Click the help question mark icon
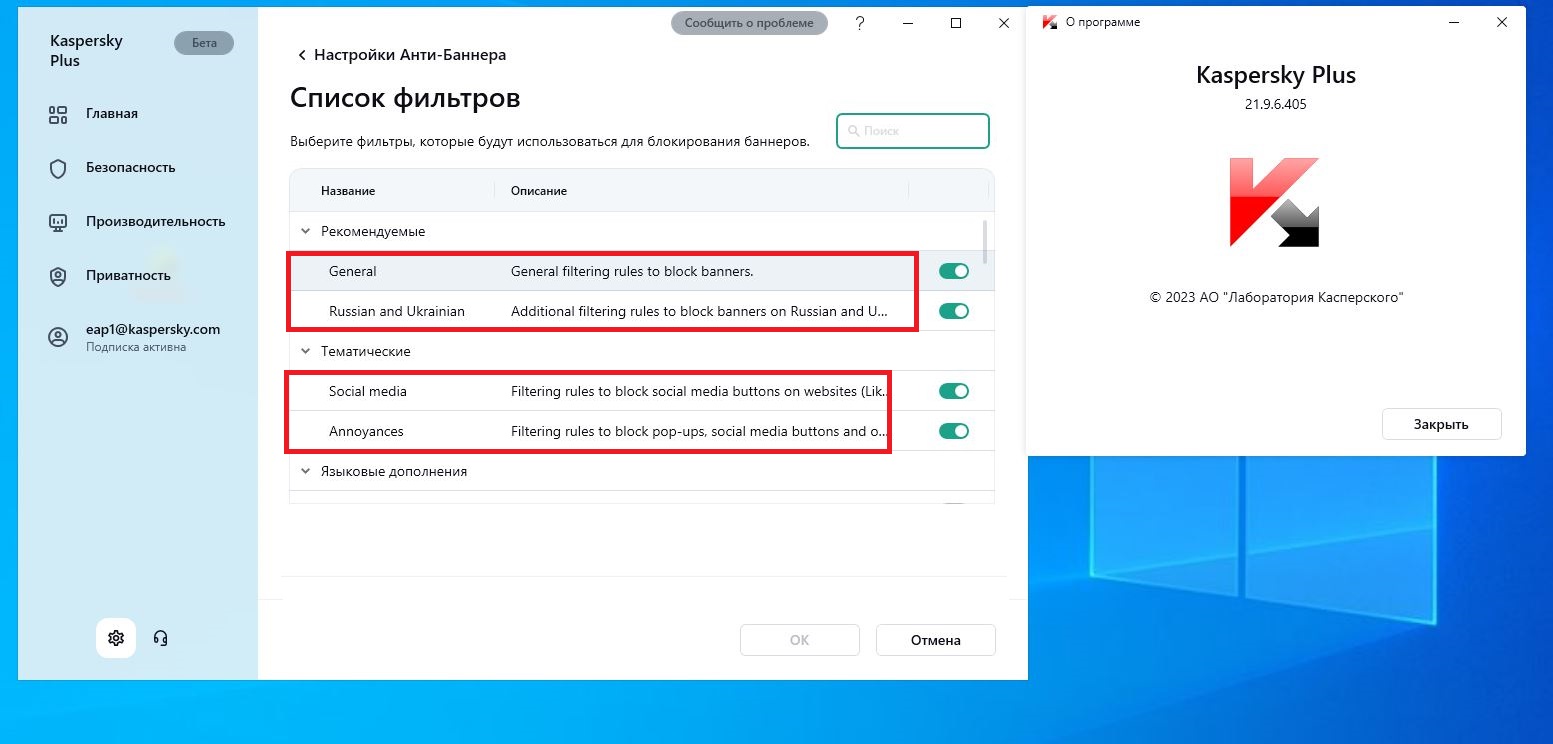 click(x=860, y=23)
